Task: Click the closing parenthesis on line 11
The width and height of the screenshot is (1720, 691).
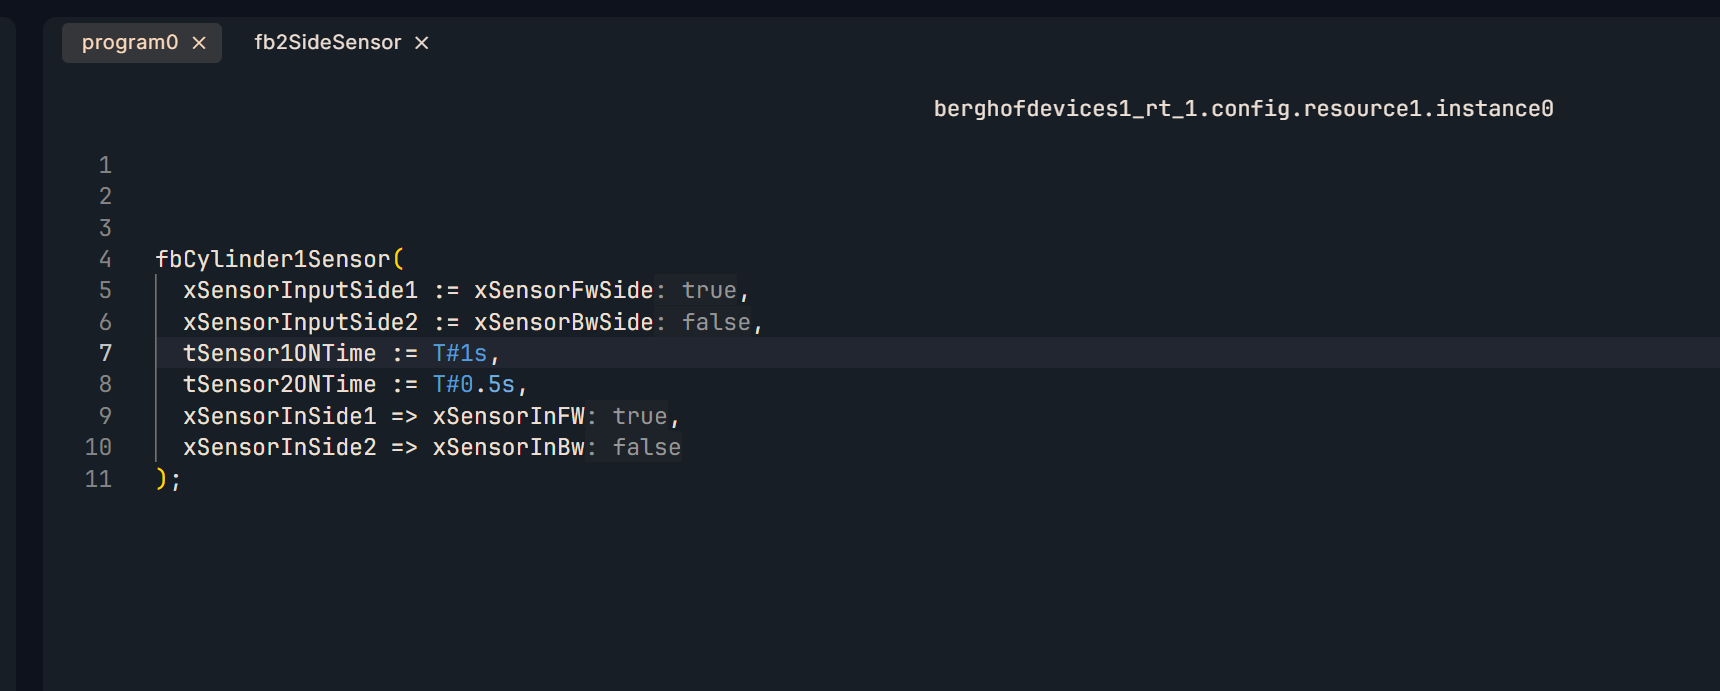Action: click(161, 479)
